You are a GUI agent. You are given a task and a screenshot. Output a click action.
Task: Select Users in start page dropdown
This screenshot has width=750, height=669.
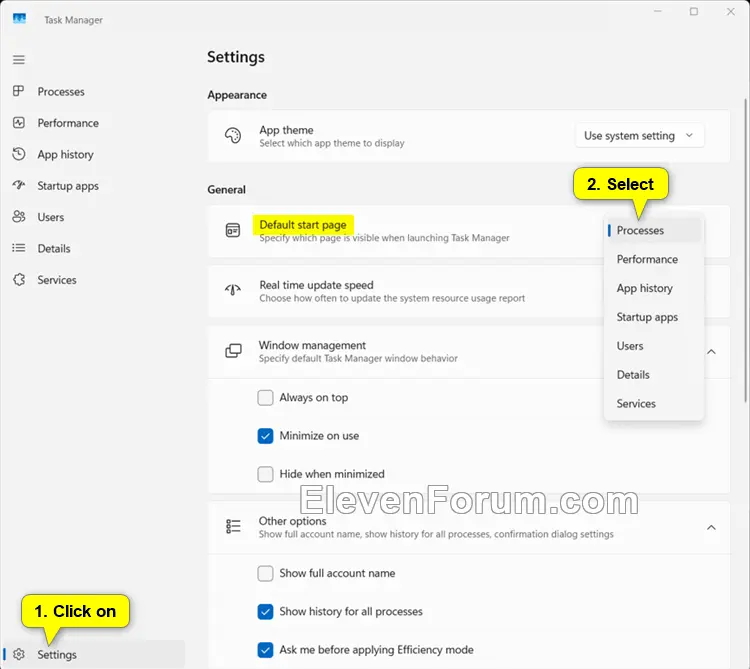[x=654, y=346]
